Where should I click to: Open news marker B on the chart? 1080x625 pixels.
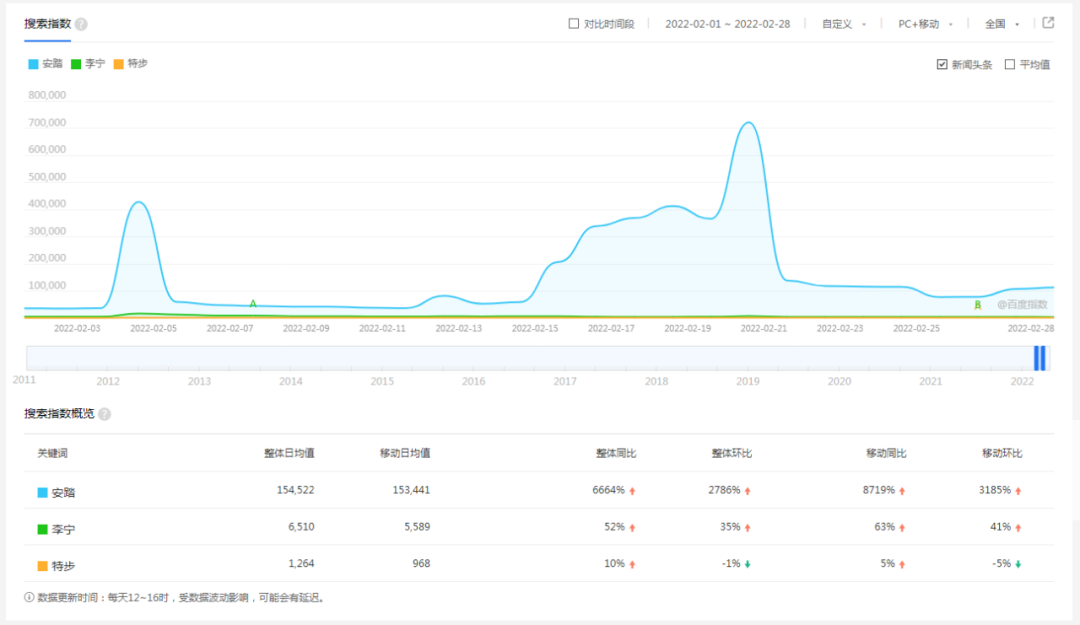click(977, 305)
